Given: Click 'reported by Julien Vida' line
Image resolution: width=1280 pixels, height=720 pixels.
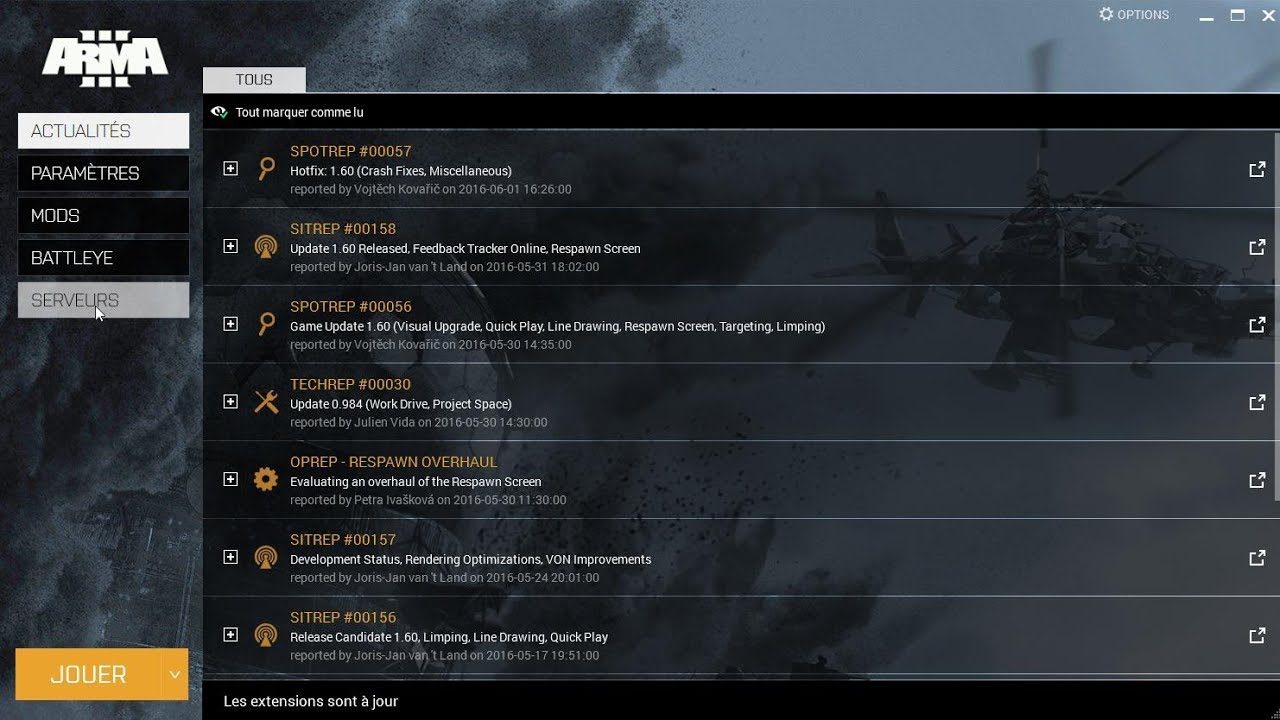Looking at the screenshot, I should click(x=419, y=422).
